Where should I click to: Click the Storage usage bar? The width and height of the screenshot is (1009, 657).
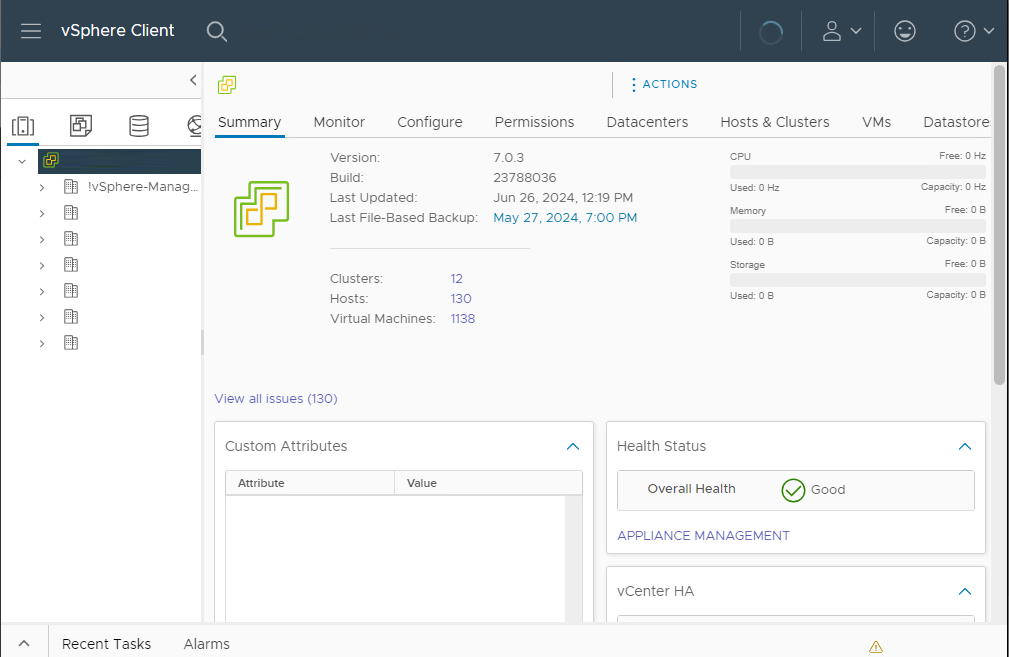click(857, 280)
